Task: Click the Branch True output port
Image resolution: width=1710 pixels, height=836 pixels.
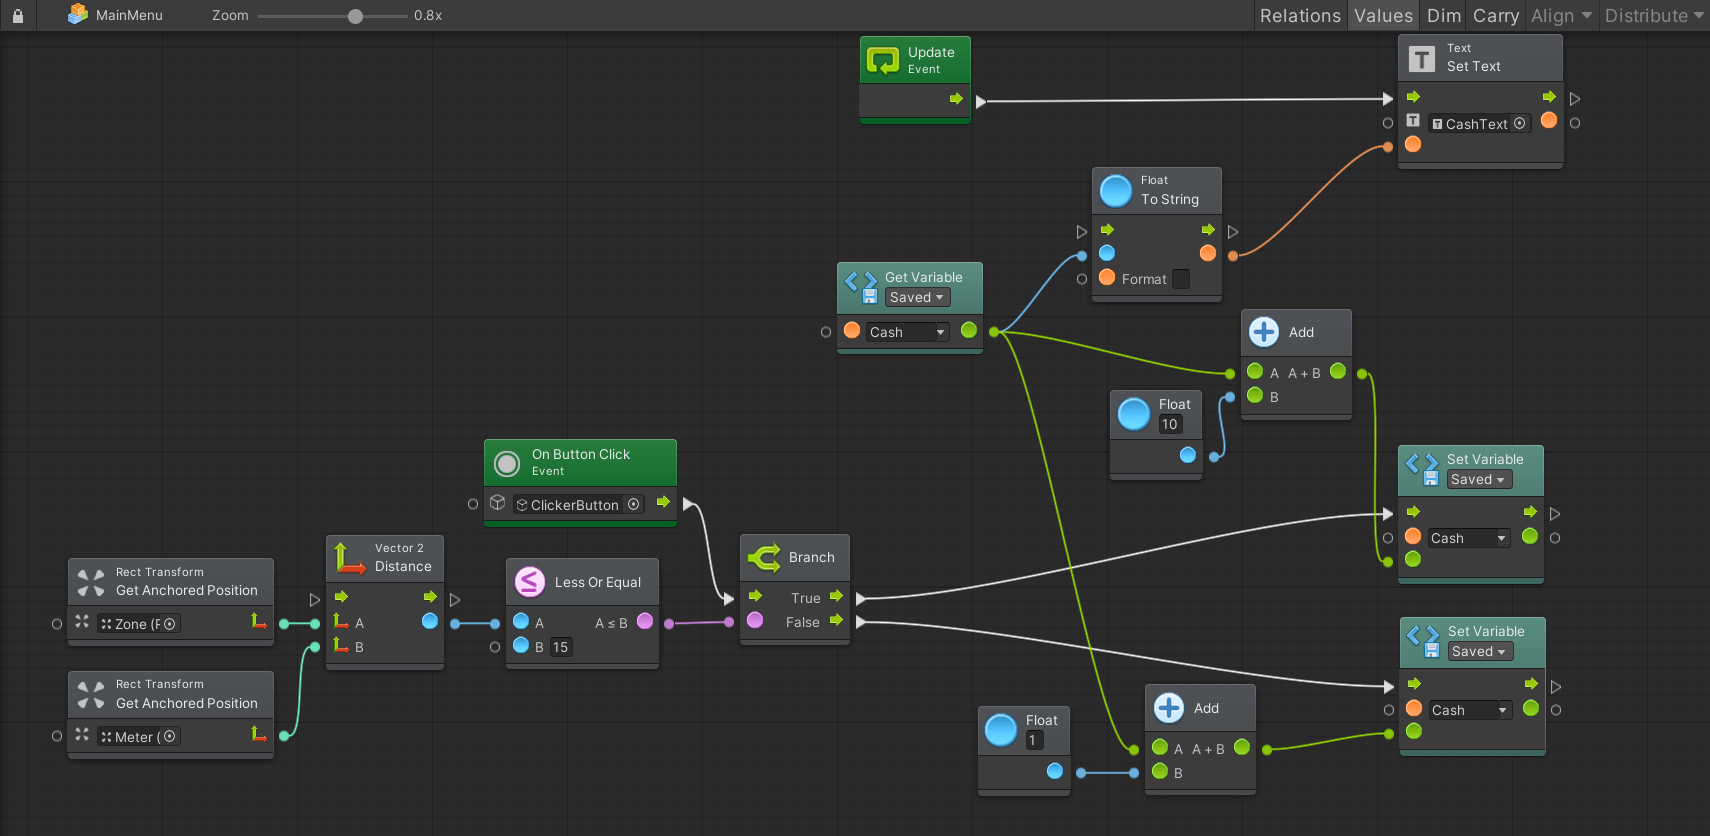Action: coord(836,596)
